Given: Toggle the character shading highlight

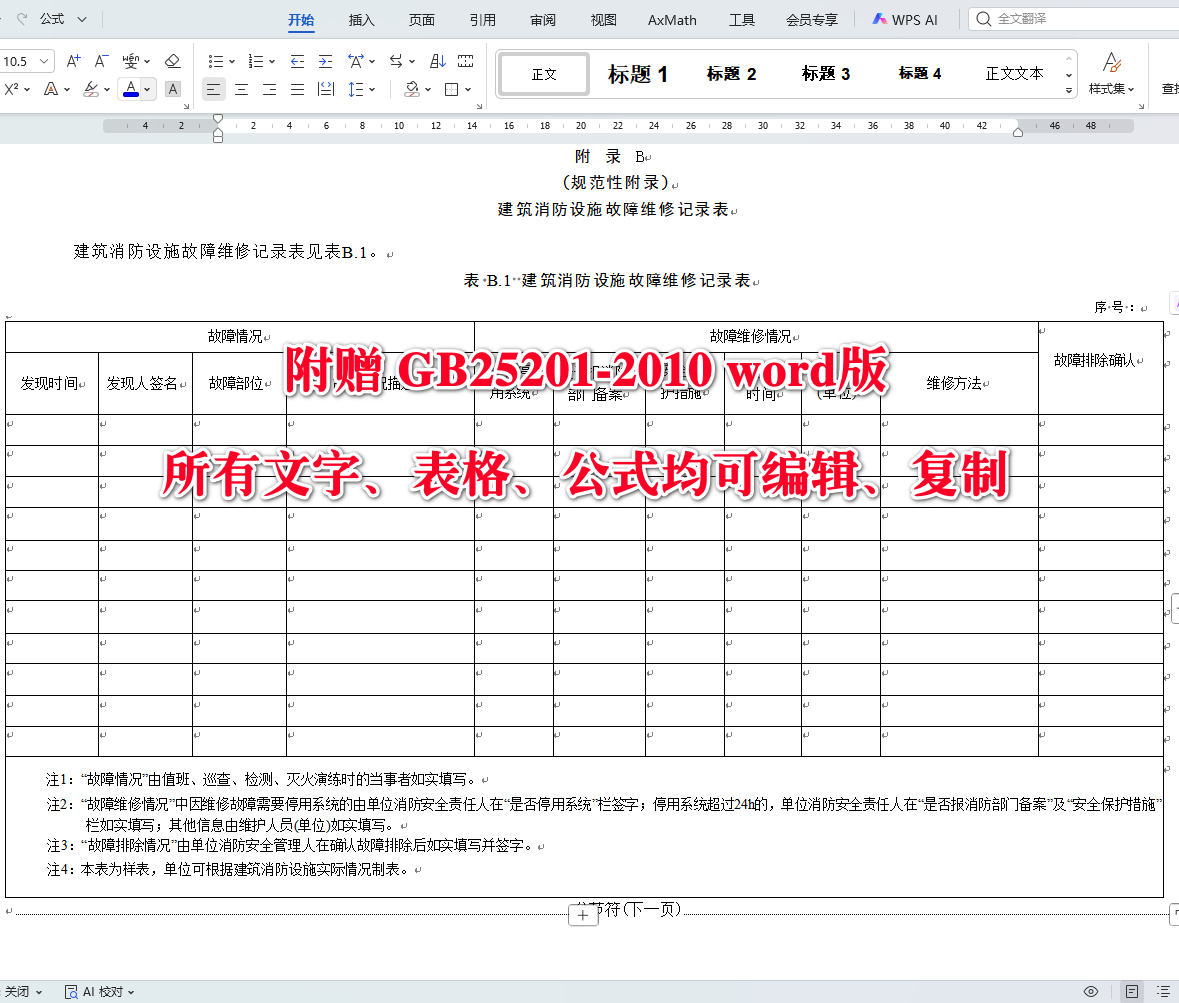Looking at the screenshot, I should (172, 89).
